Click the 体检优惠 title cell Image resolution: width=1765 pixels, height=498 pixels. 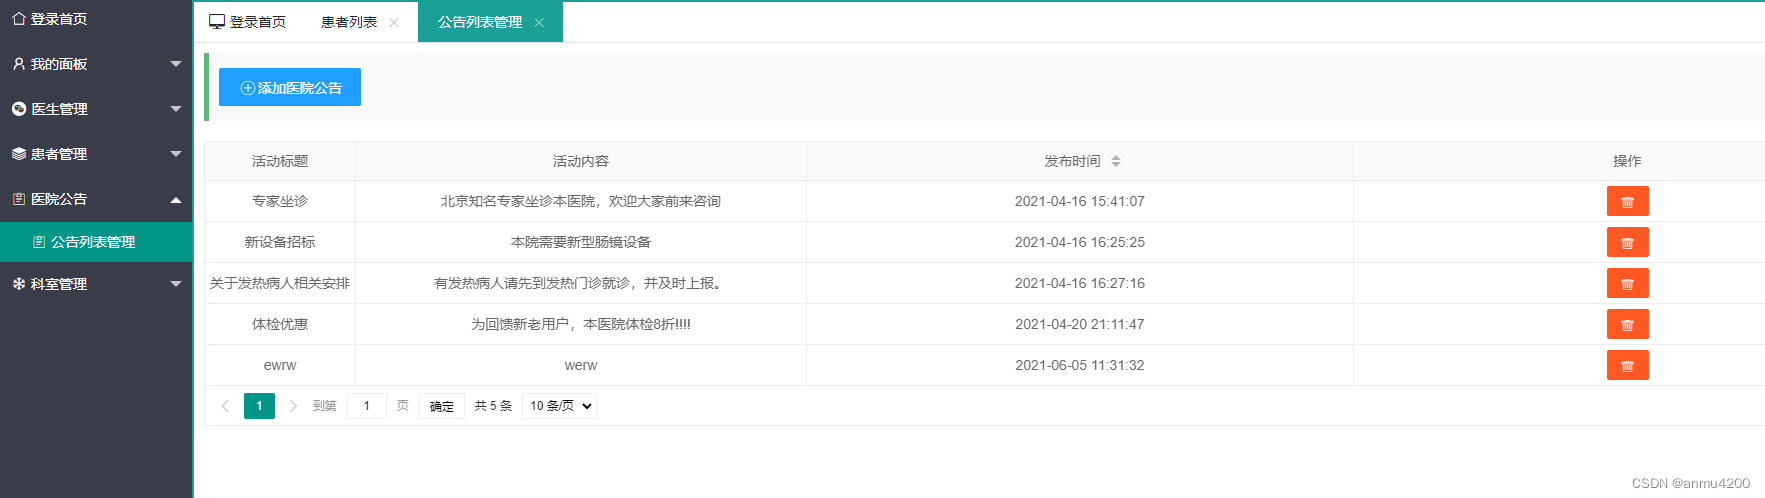point(280,324)
